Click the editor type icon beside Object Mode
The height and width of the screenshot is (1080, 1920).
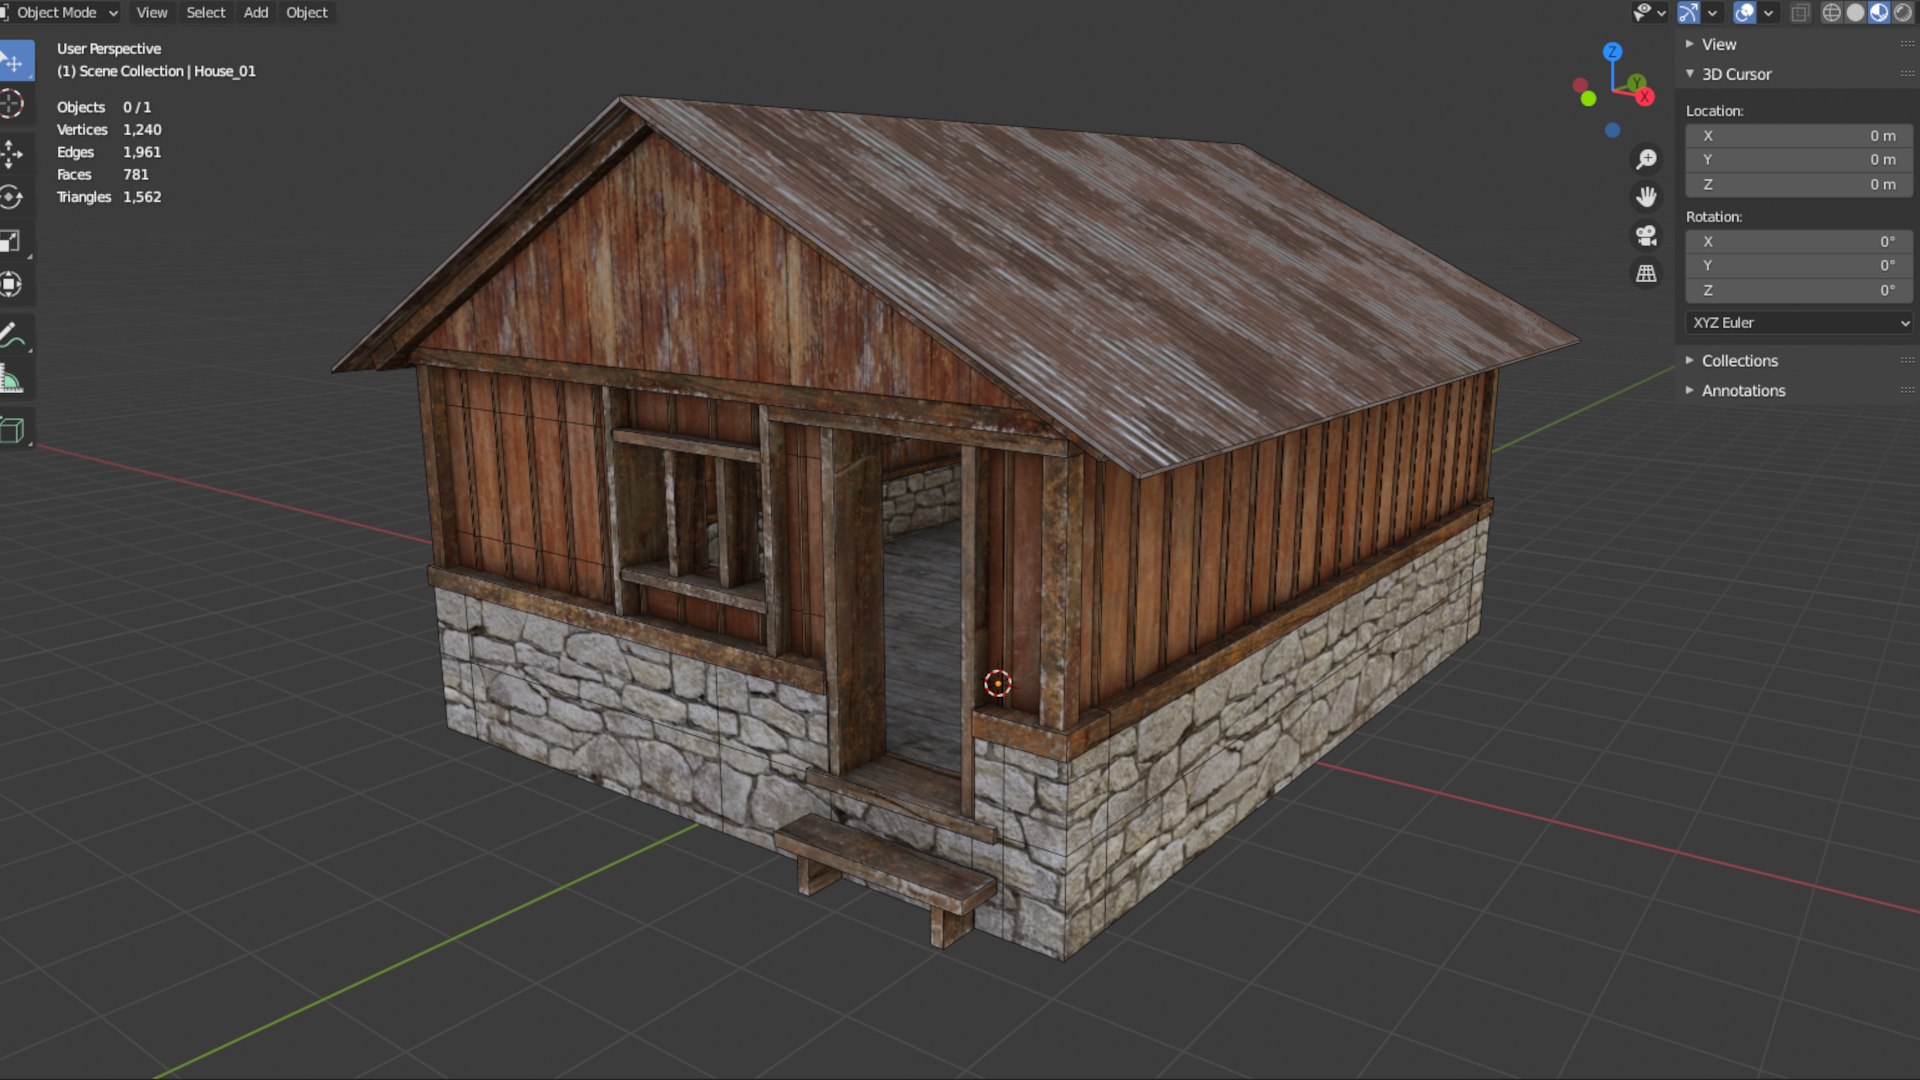(4, 12)
